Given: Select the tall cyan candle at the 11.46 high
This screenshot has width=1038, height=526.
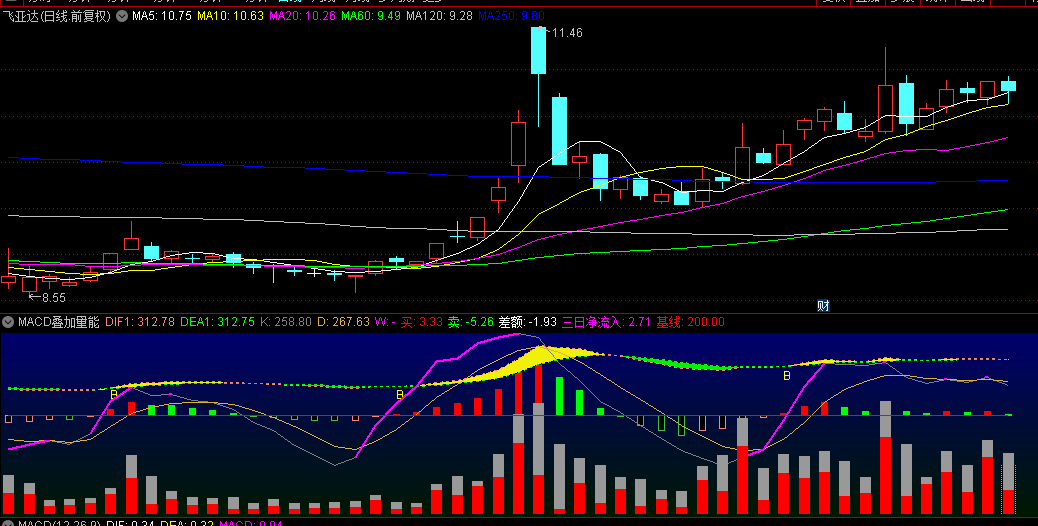Looking at the screenshot, I should pyautogui.click(x=538, y=50).
